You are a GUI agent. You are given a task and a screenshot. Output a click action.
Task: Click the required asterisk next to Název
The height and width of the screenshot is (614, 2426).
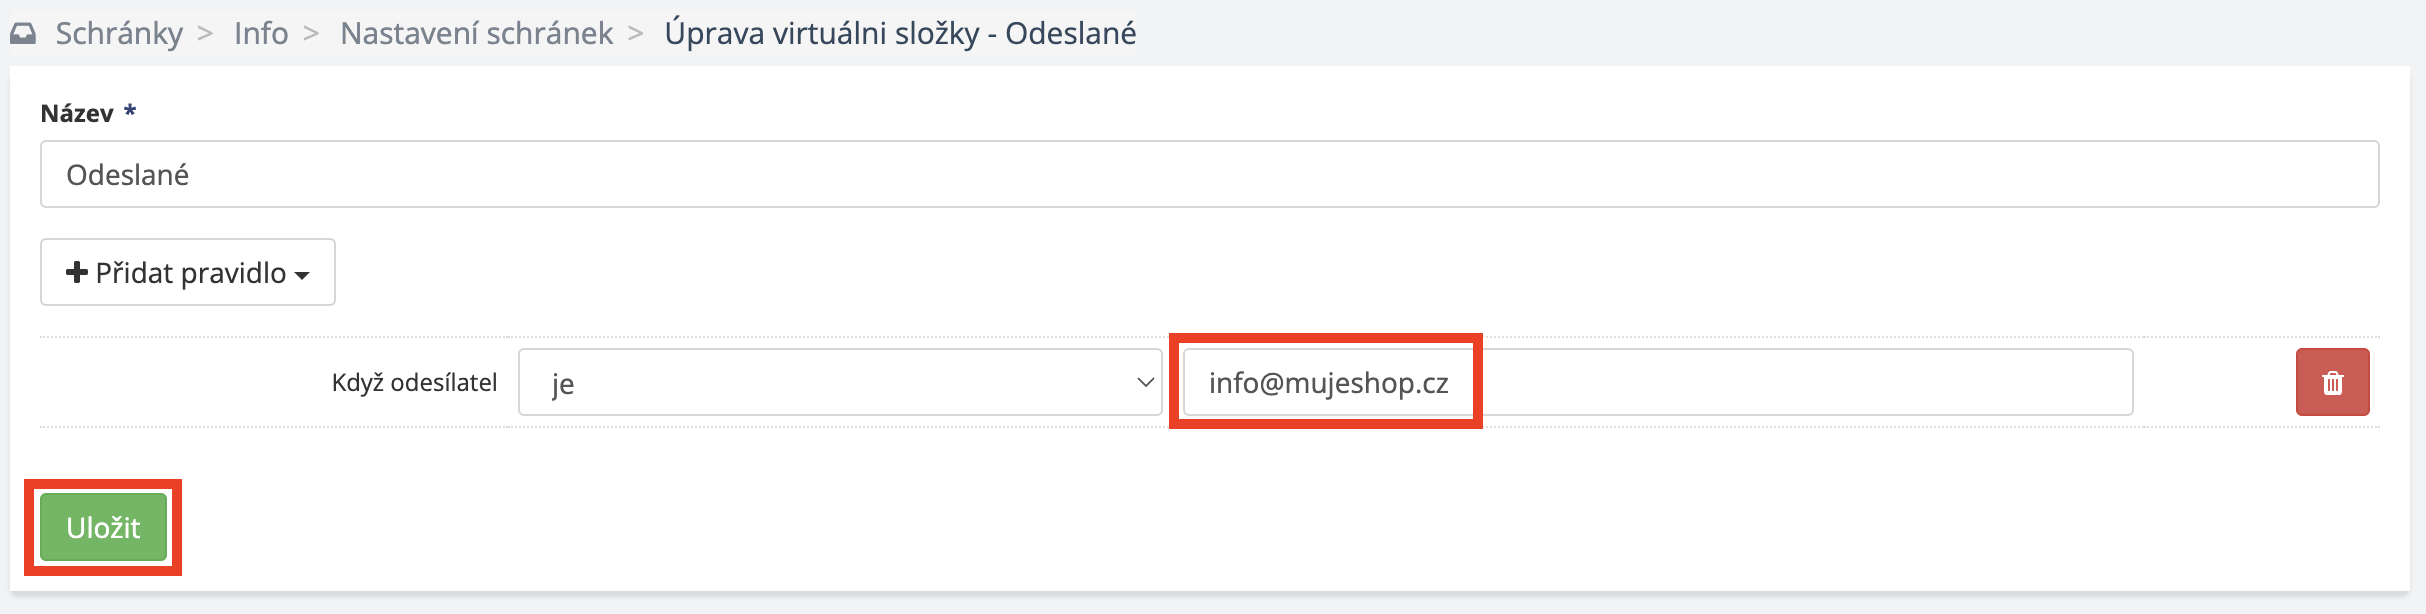click(x=130, y=112)
